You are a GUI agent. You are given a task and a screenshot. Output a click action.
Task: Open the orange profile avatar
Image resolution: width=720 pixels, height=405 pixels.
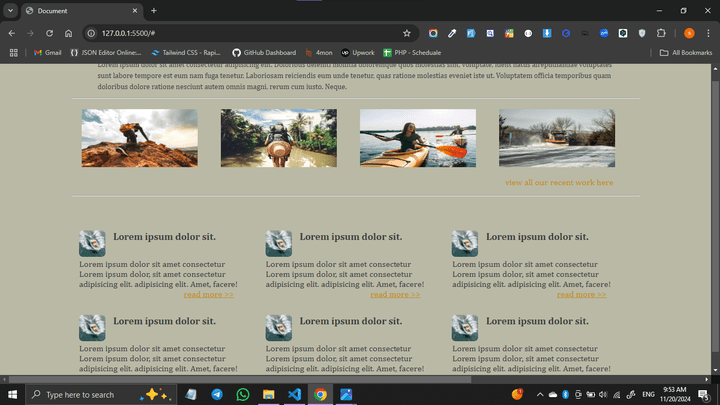689,33
